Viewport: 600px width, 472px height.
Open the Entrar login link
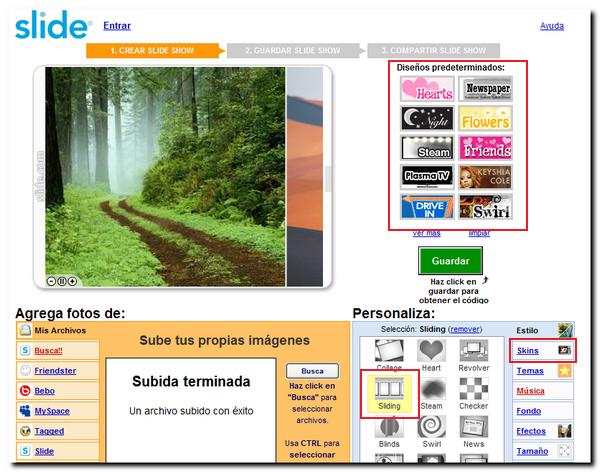coord(117,26)
